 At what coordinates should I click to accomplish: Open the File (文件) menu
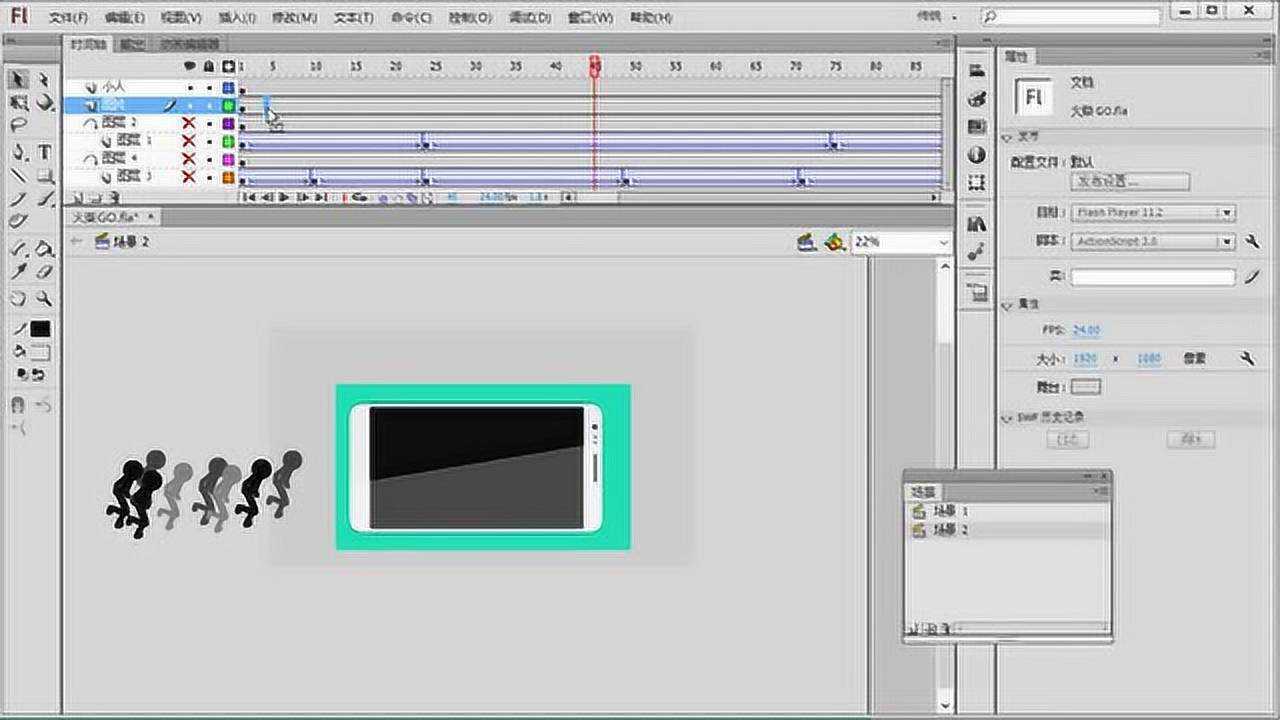click(68, 17)
